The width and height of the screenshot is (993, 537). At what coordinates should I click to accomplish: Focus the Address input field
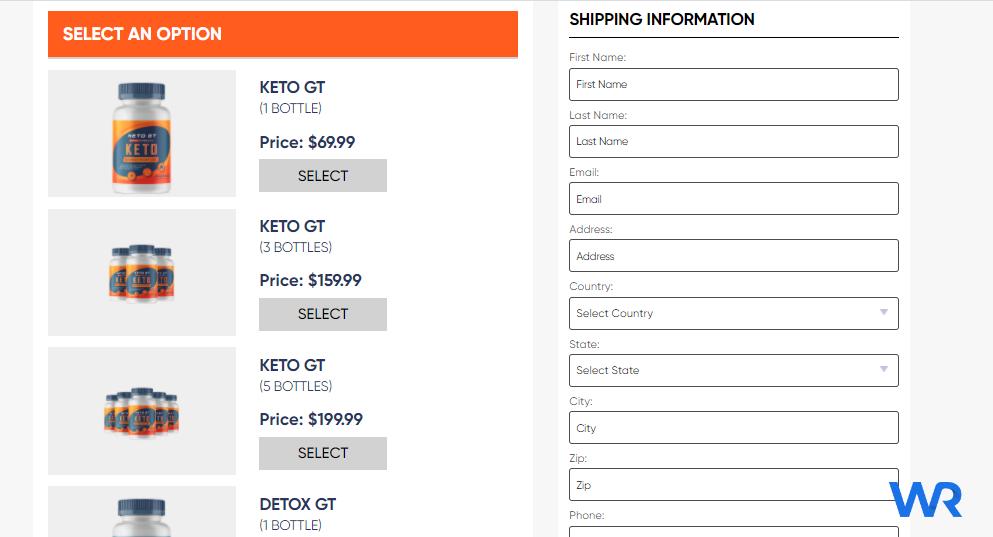click(733, 256)
